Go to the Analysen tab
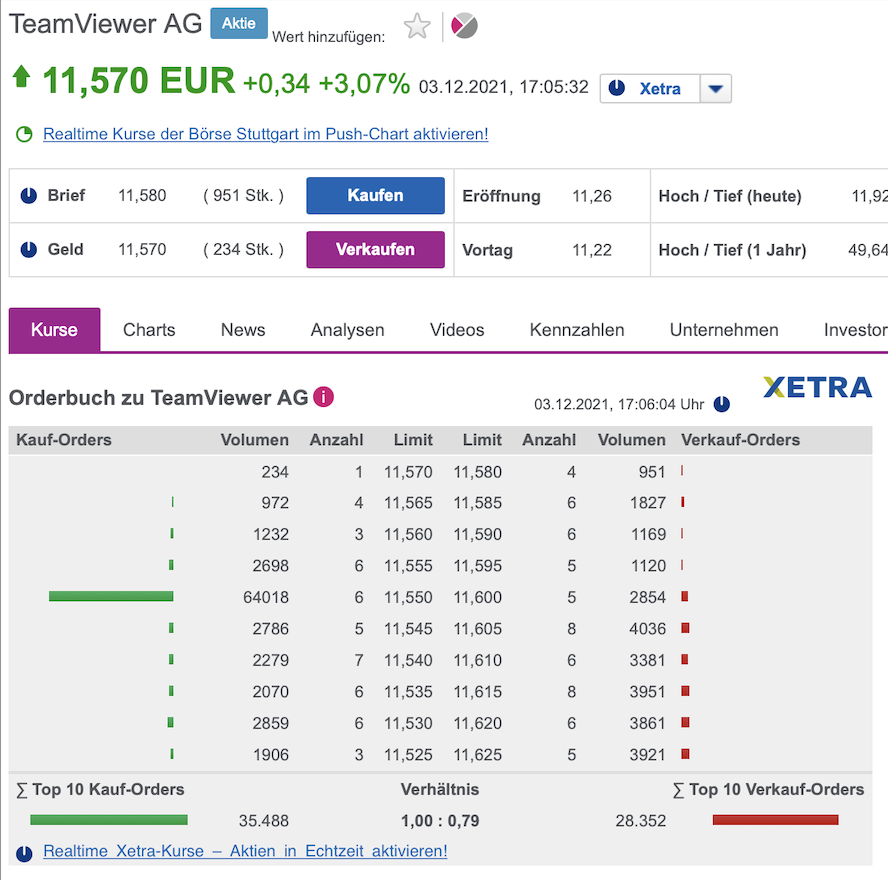This screenshot has height=880, width=888. (x=347, y=330)
